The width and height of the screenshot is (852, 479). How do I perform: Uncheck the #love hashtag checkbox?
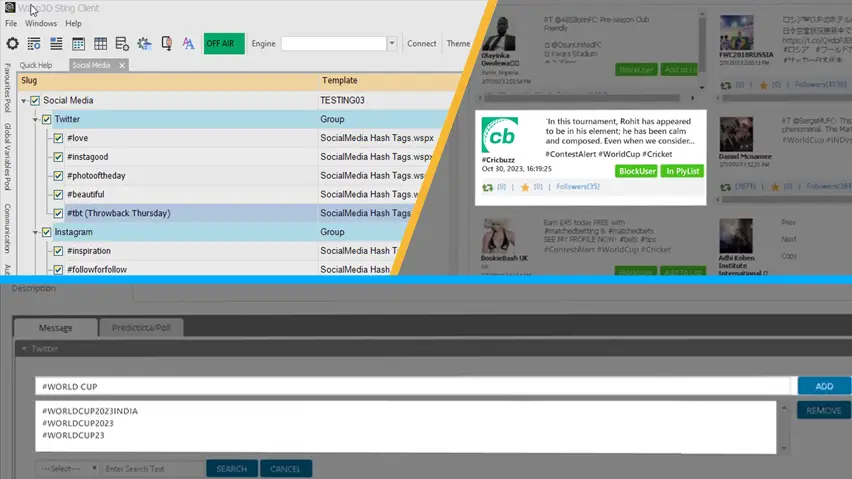coord(59,138)
